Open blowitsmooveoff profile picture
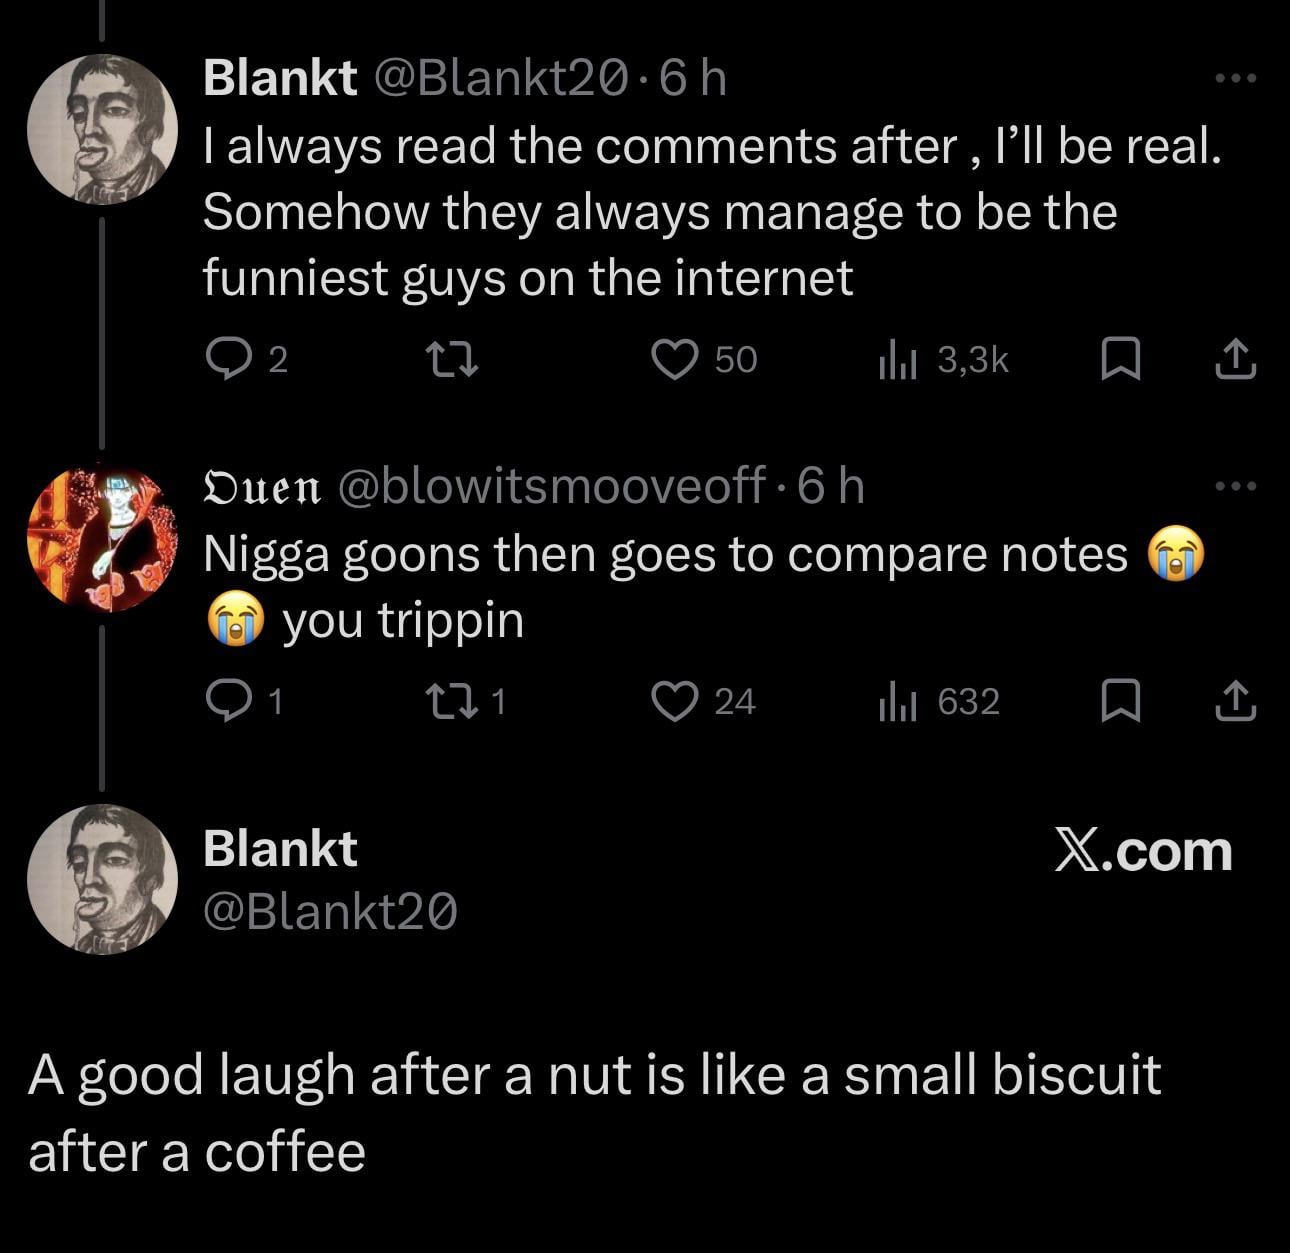 102,537
